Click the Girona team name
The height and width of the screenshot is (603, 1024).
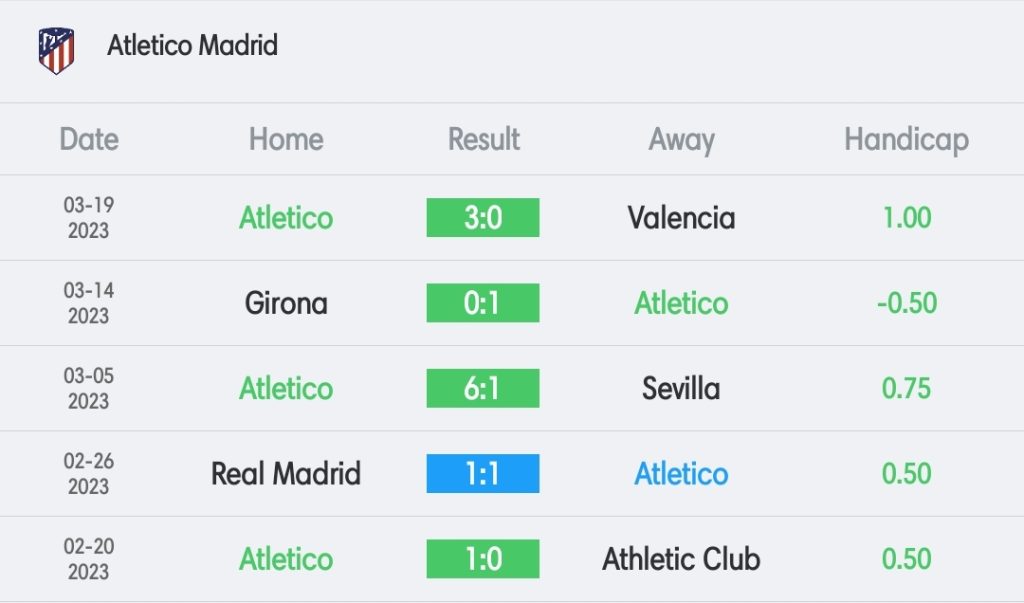(286, 303)
